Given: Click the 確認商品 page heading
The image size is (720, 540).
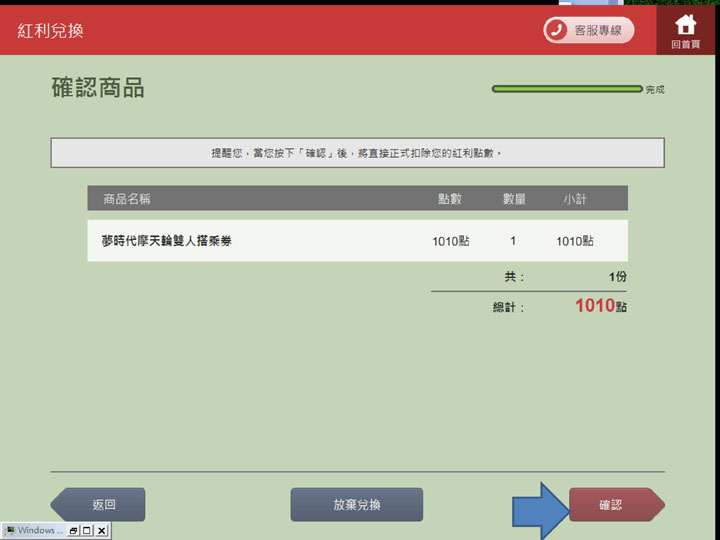Looking at the screenshot, I should pos(98,87).
